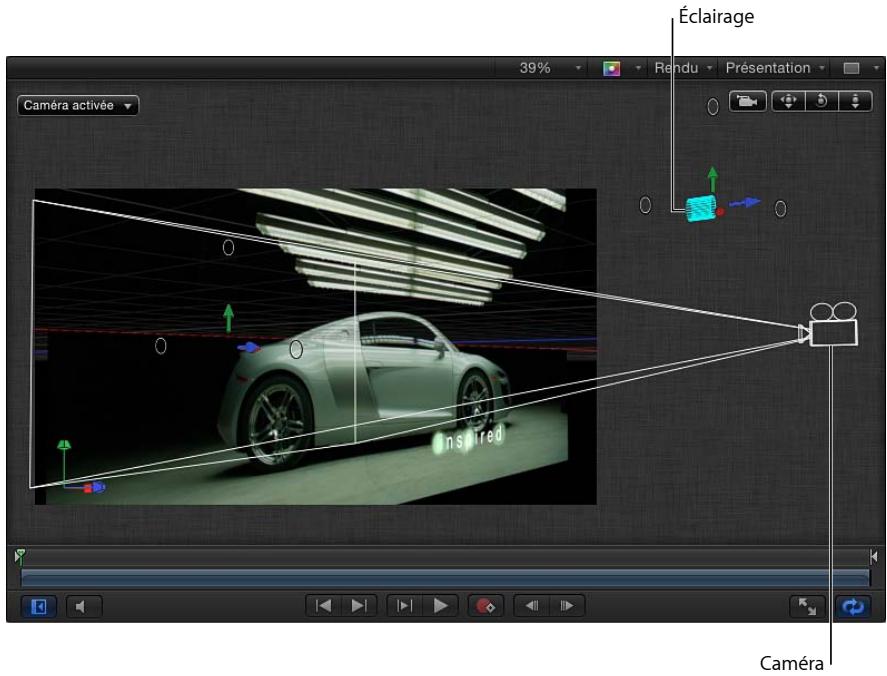
Task: Go to start of project
Action: [x=324, y=606]
